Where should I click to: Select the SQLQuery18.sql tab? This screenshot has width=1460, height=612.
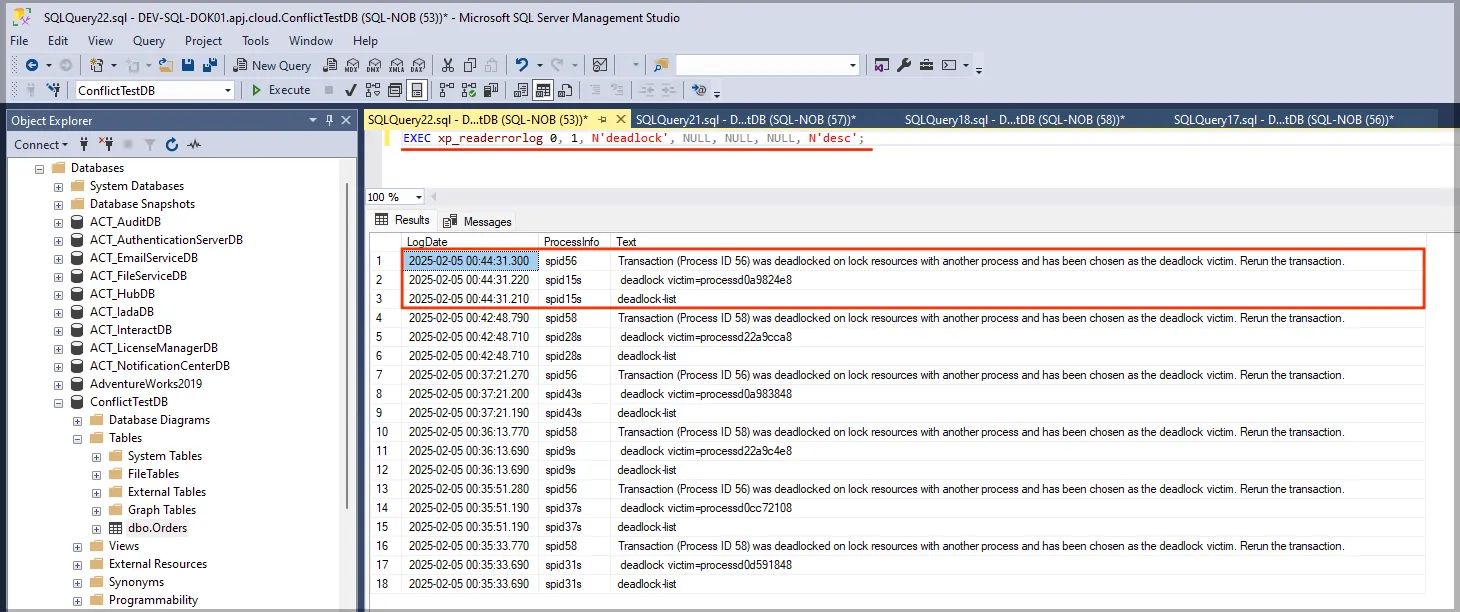click(x=1014, y=119)
